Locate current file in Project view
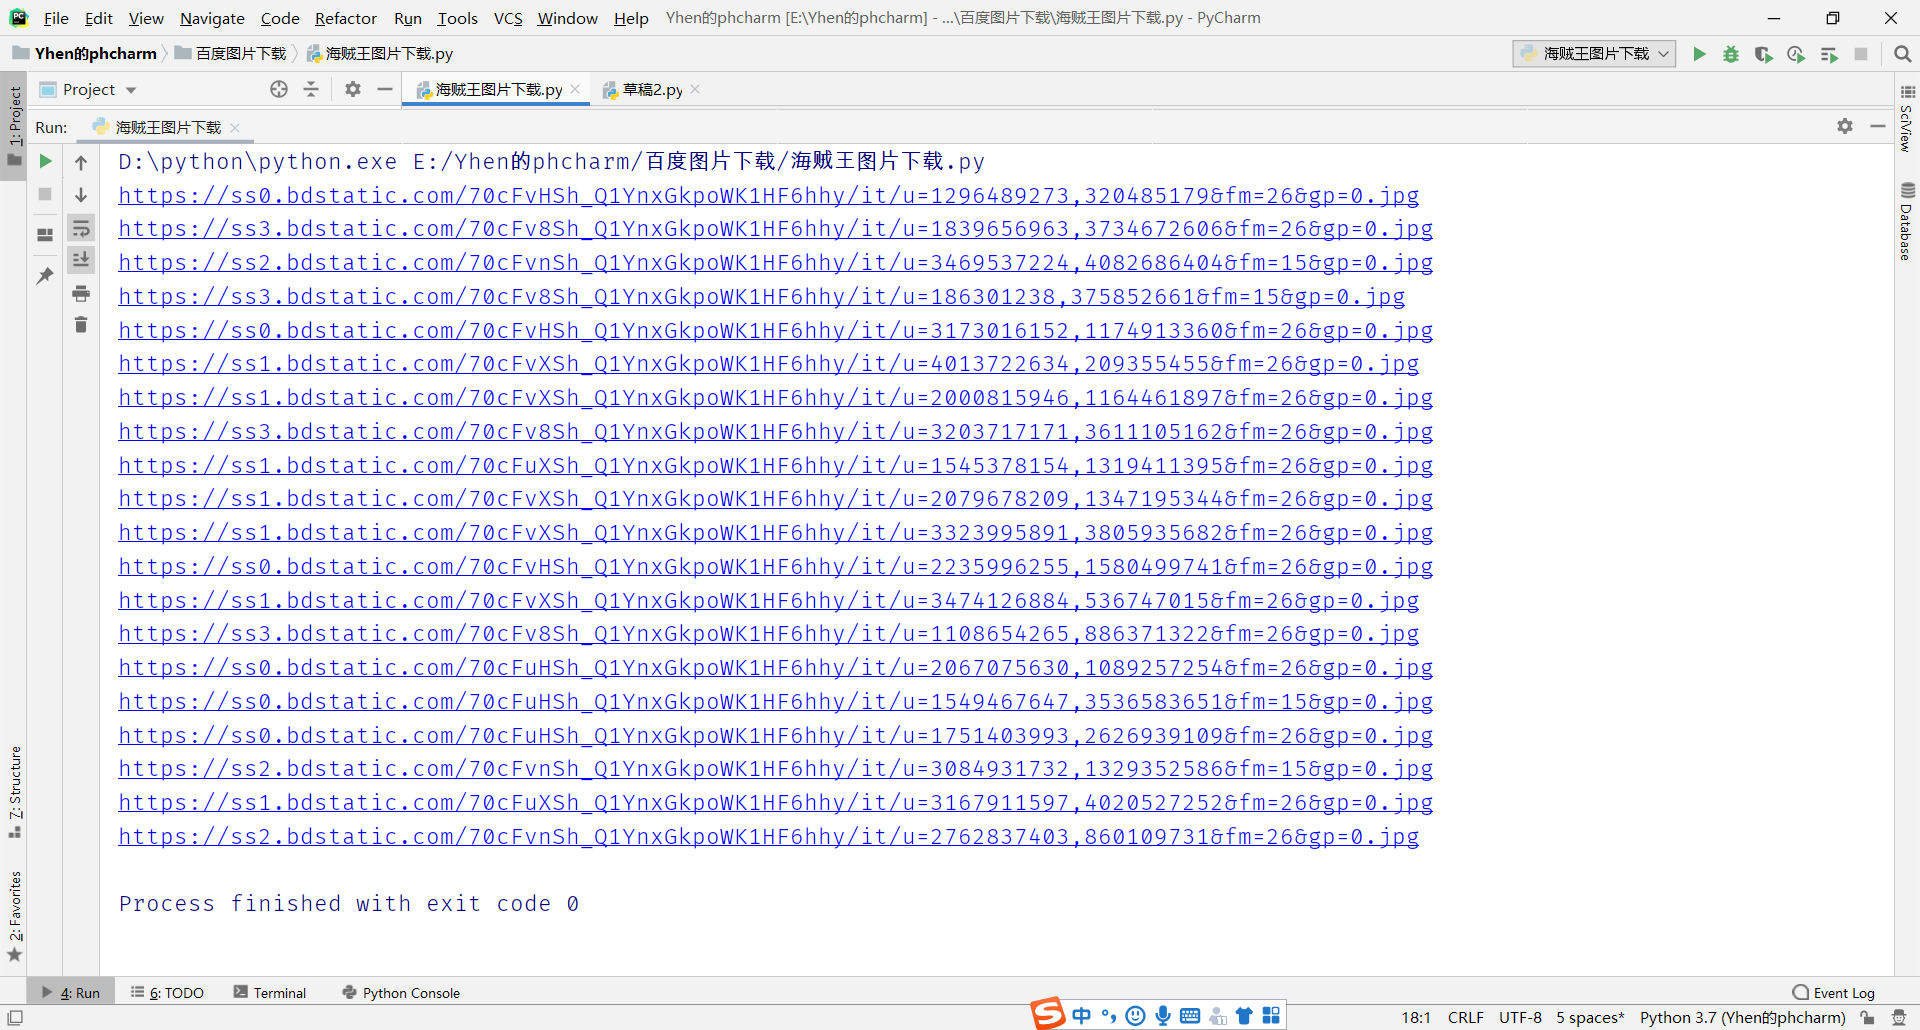 (x=279, y=89)
